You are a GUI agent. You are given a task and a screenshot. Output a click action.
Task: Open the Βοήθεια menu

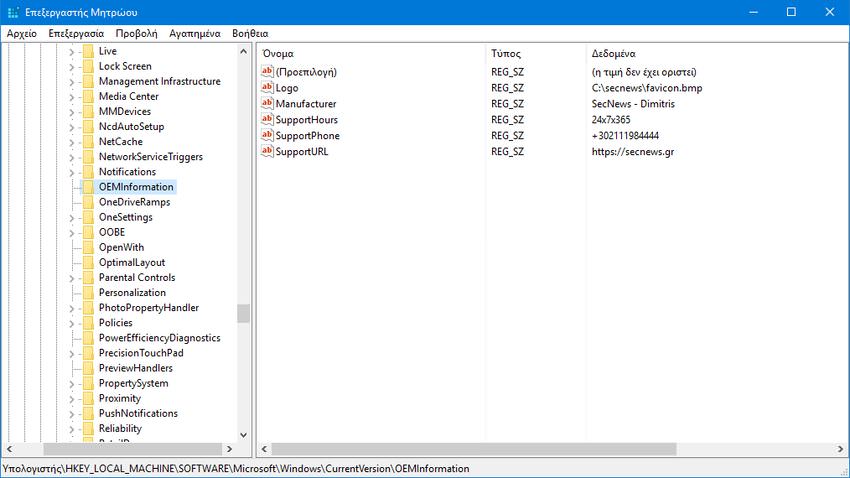[250, 34]
